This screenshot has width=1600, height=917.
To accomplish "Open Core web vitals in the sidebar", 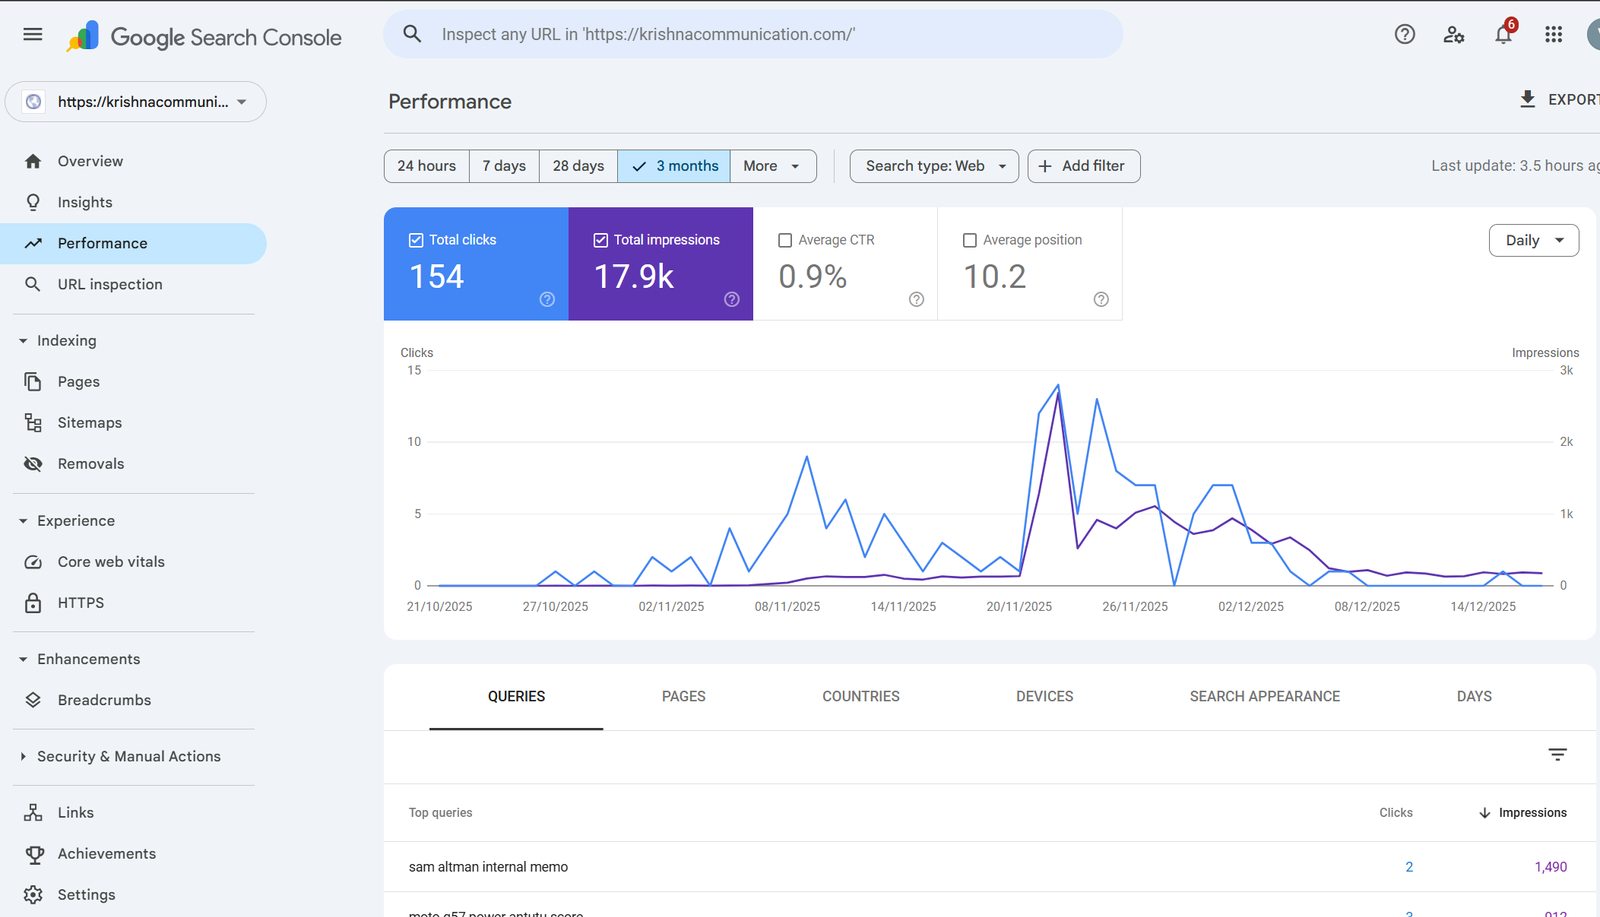I will coord(111,562).
